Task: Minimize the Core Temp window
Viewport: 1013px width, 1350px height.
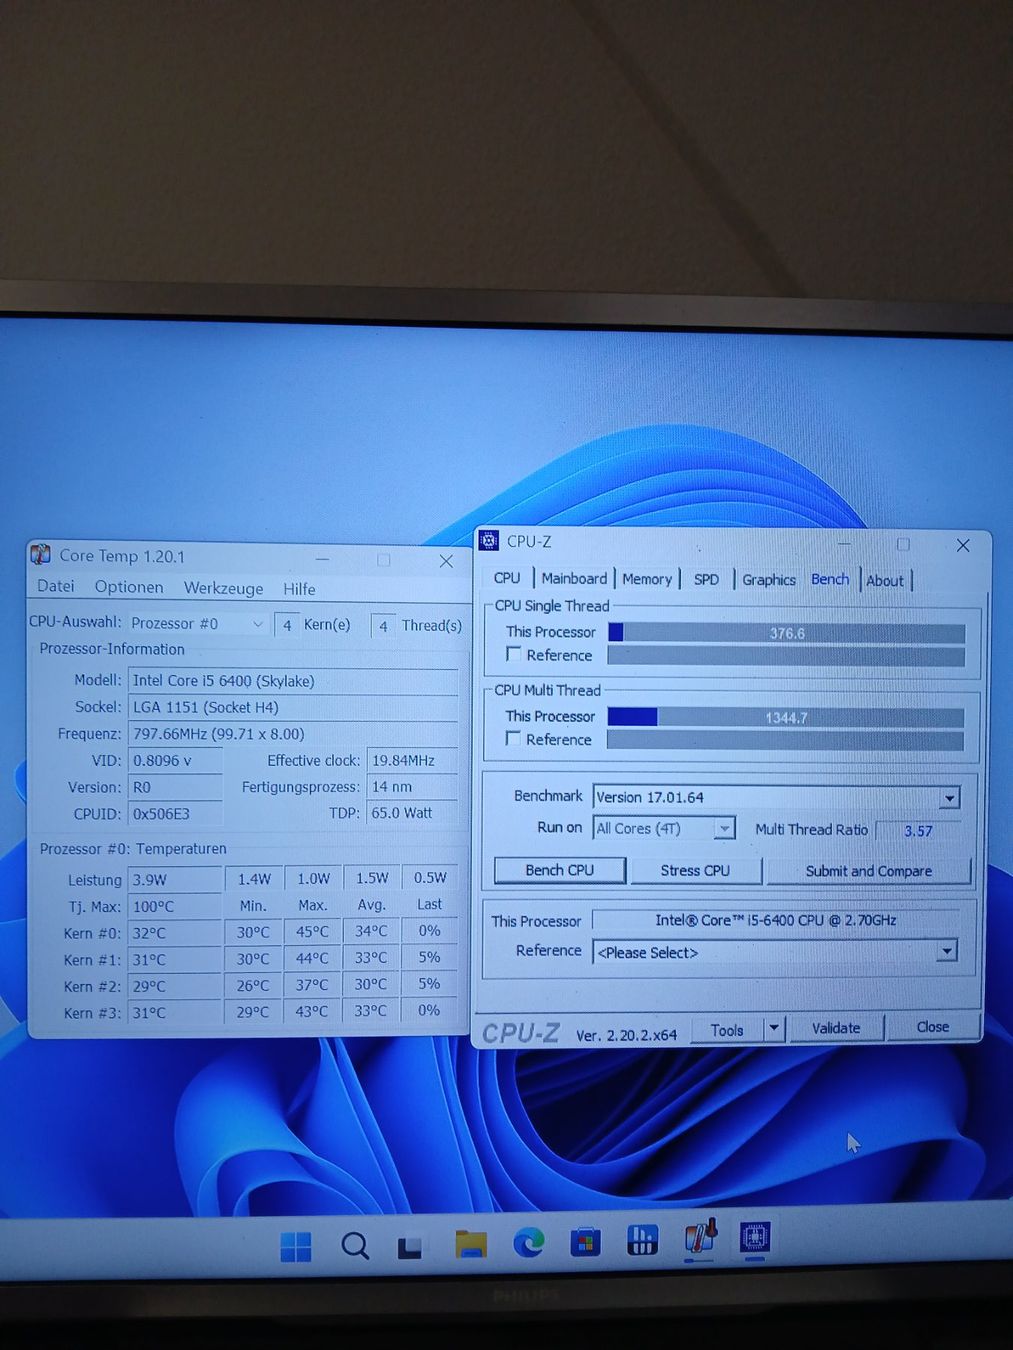Action: [x=322, y=559]
